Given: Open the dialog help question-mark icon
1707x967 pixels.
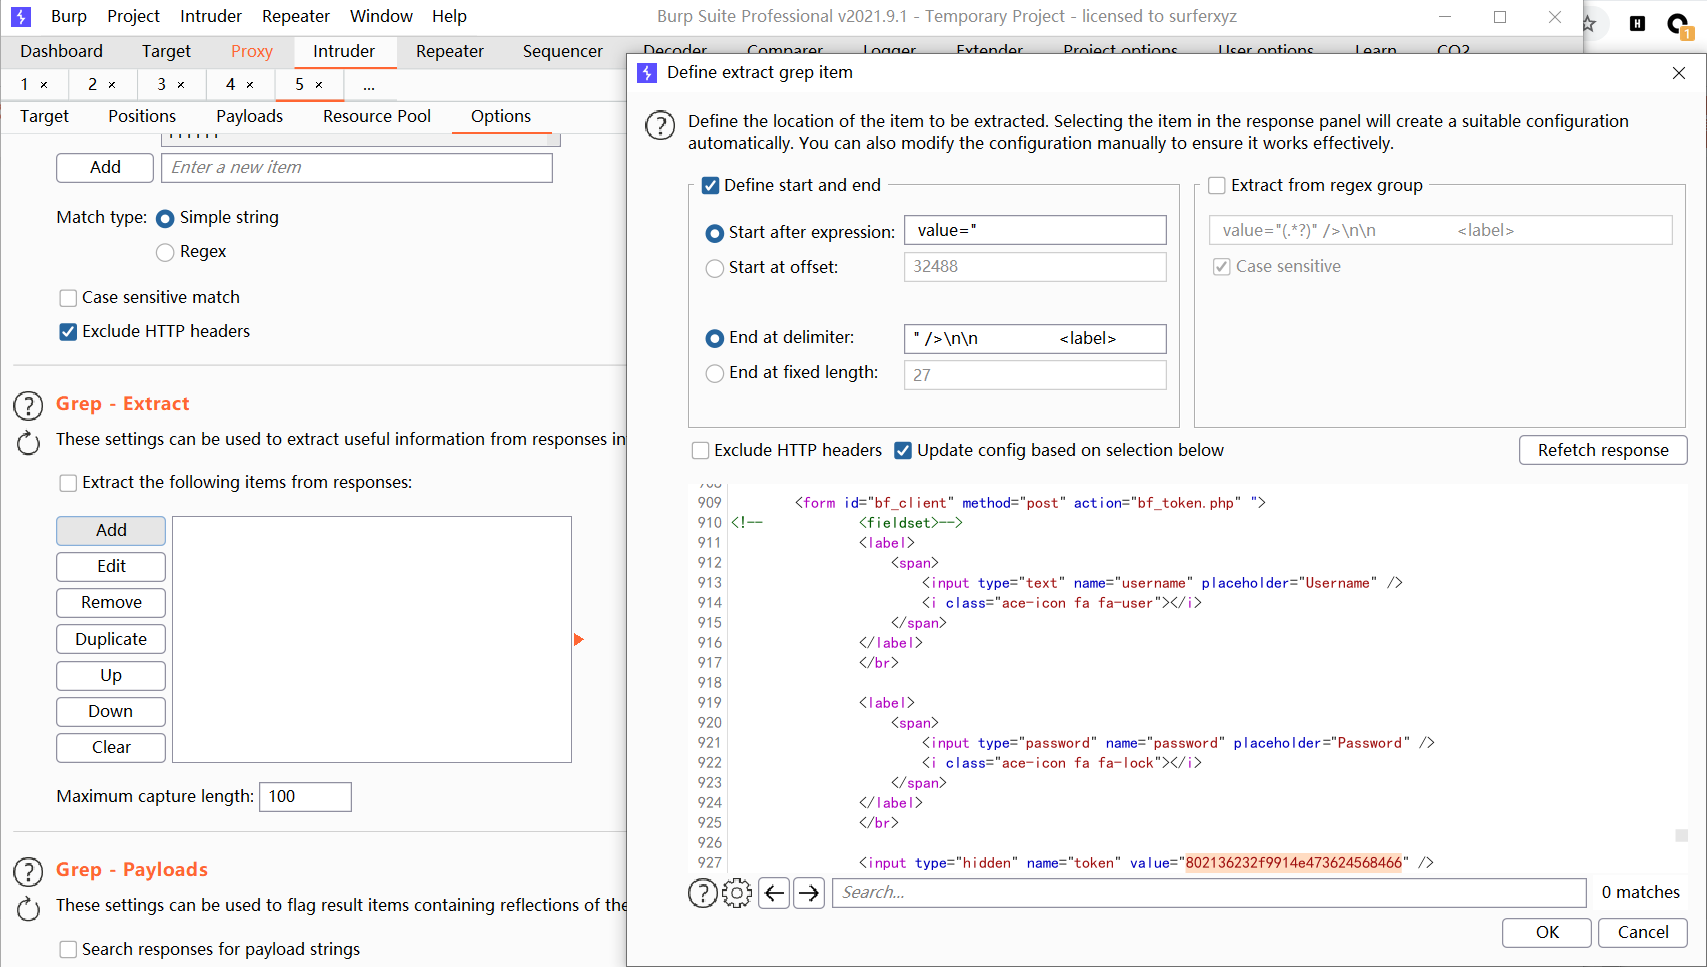Looking at the screenshot, I should click(660, 126).
